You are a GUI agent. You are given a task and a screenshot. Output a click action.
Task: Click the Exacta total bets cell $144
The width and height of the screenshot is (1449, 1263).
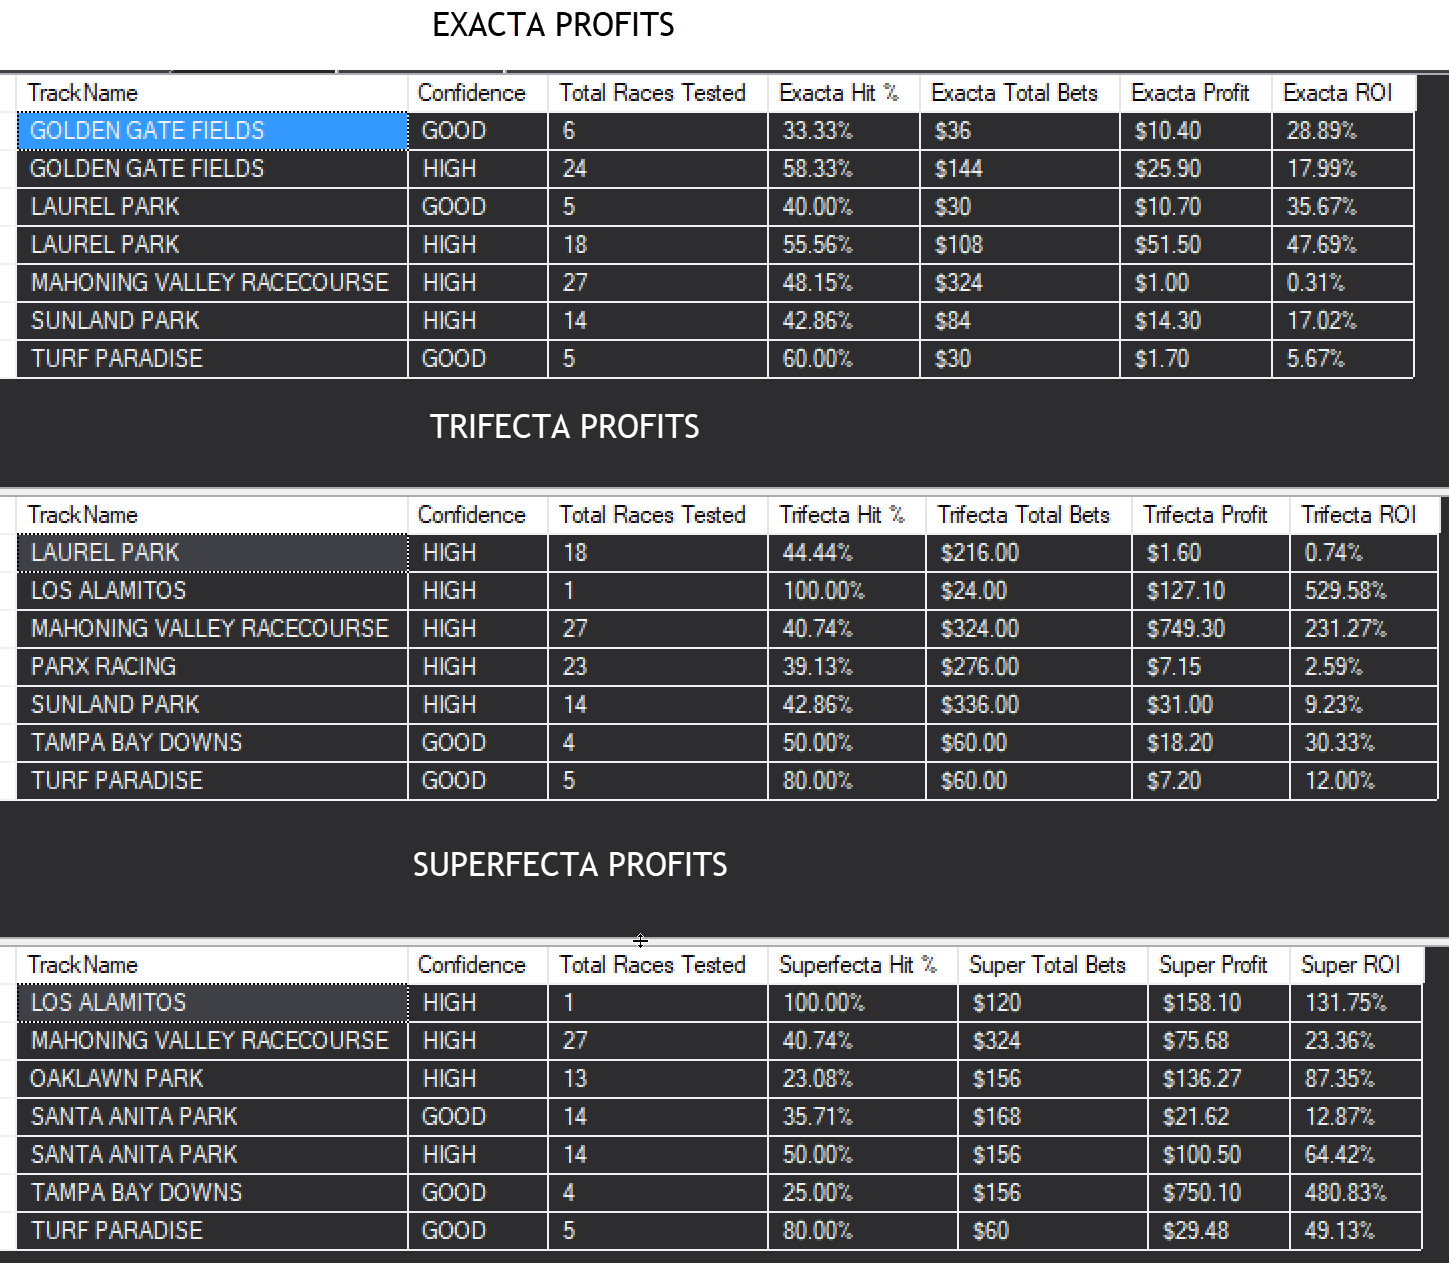point(1019,169)
